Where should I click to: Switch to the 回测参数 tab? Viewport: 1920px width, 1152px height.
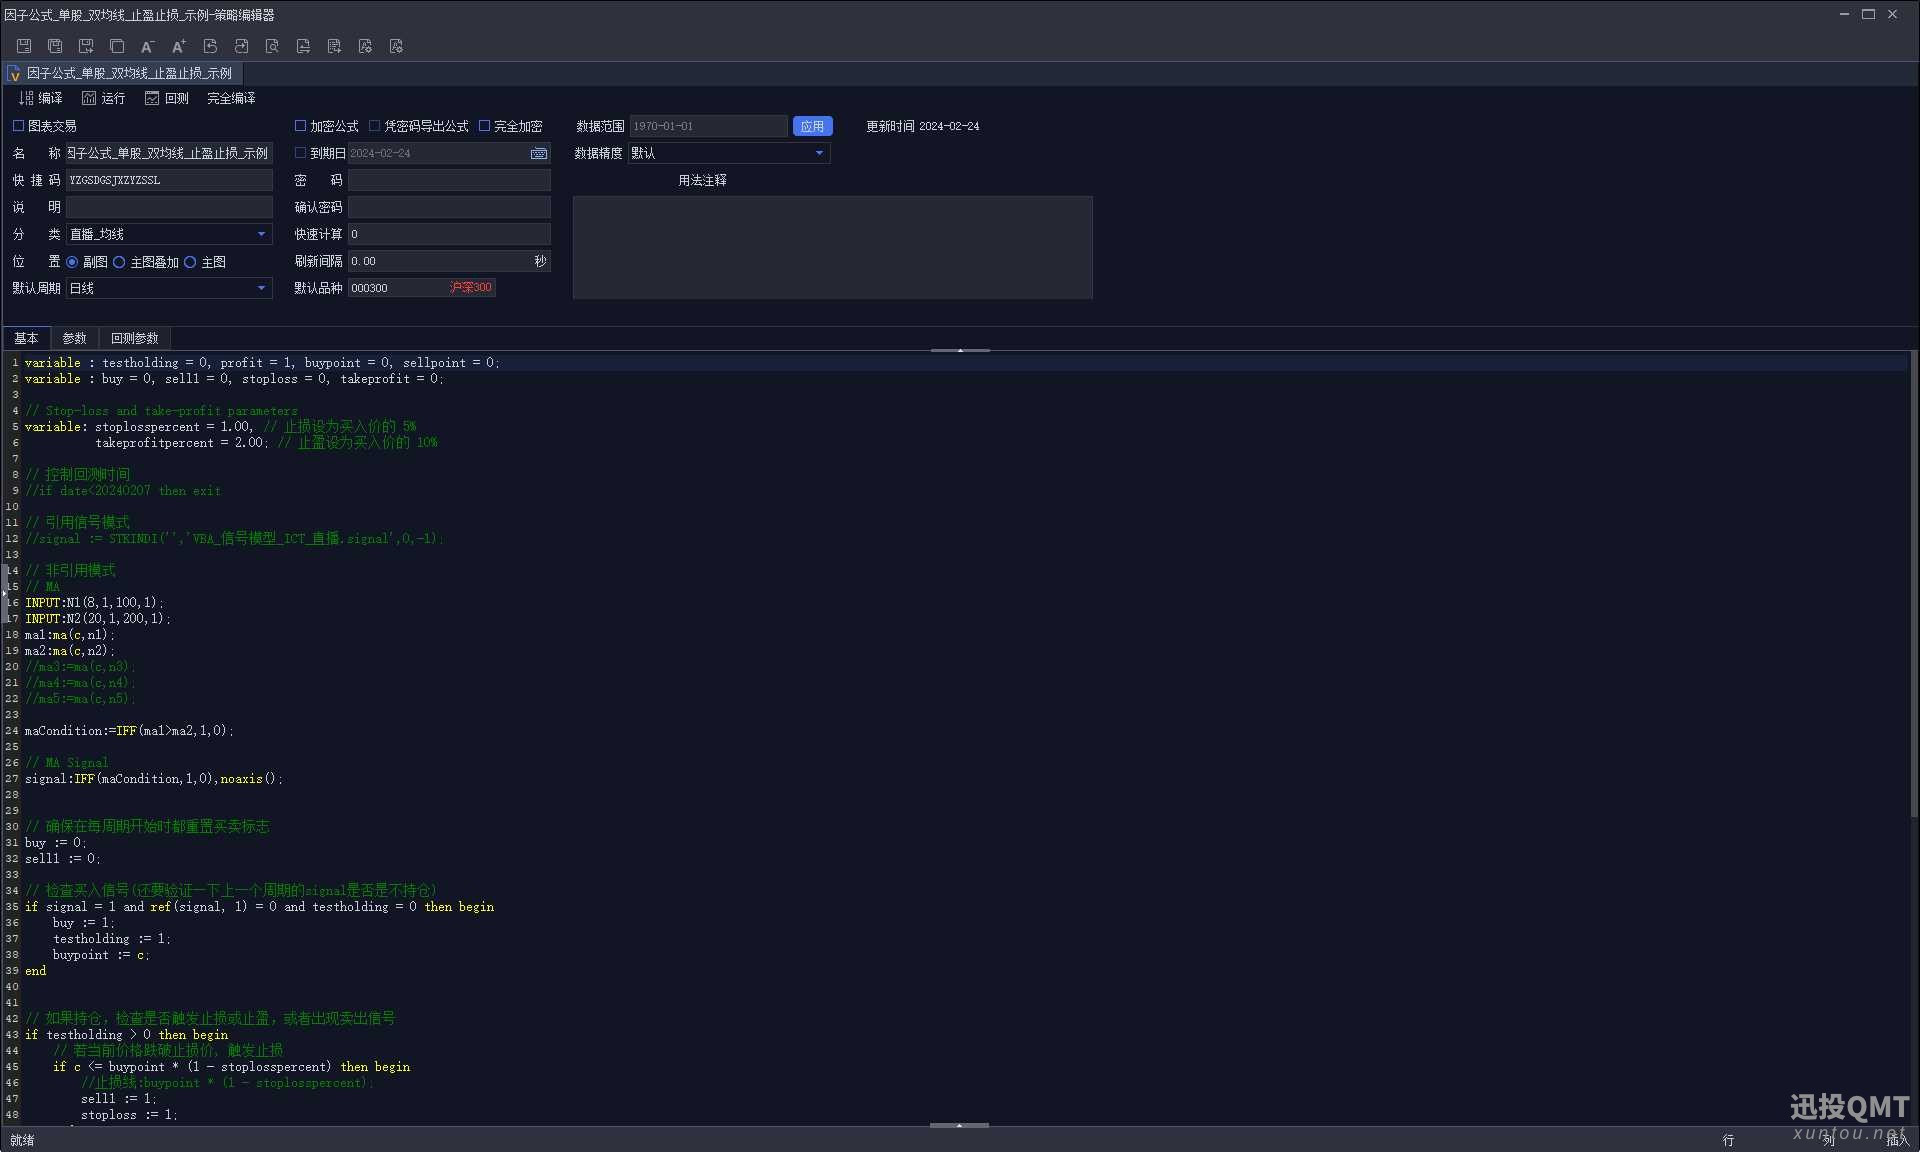tap(134, 338)
